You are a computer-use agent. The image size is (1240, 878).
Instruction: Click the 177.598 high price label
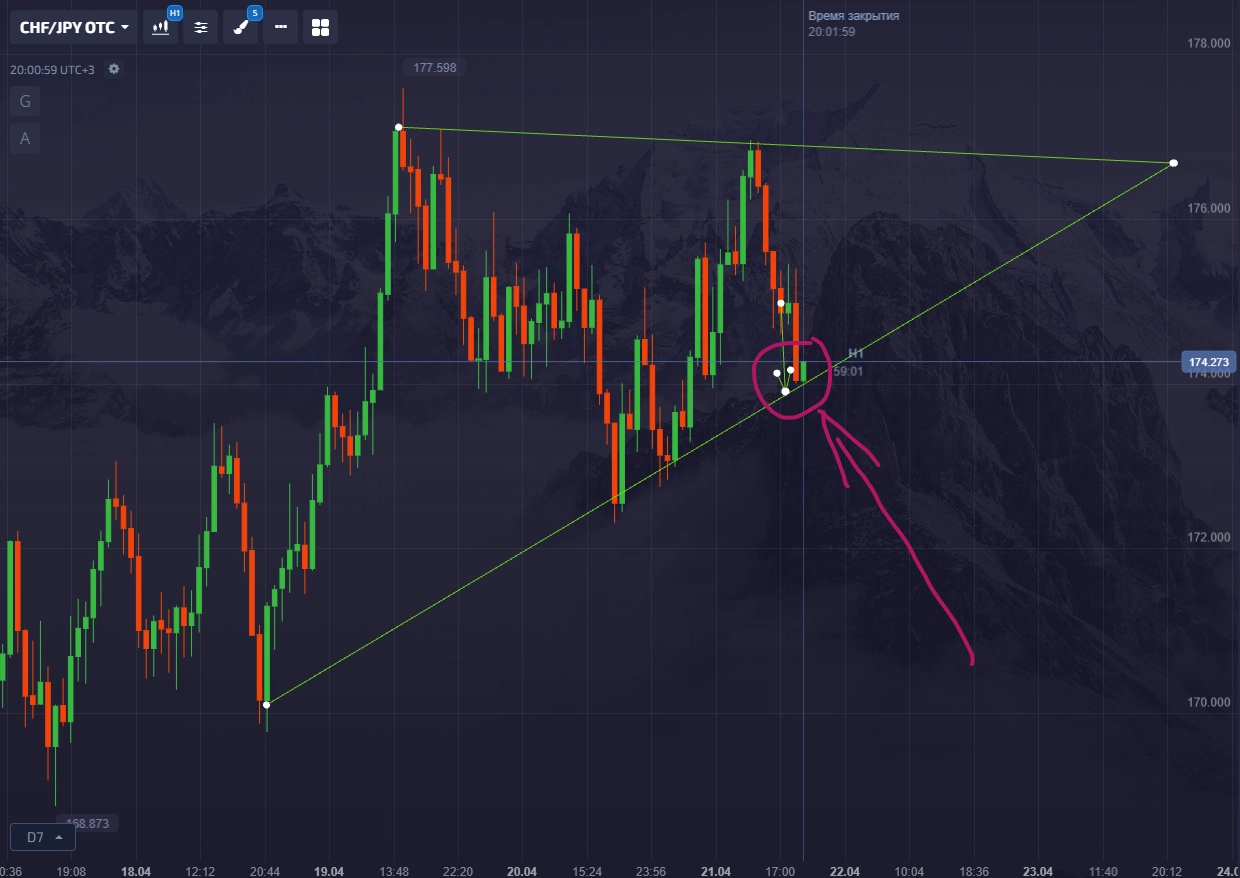tap(434, 68)
